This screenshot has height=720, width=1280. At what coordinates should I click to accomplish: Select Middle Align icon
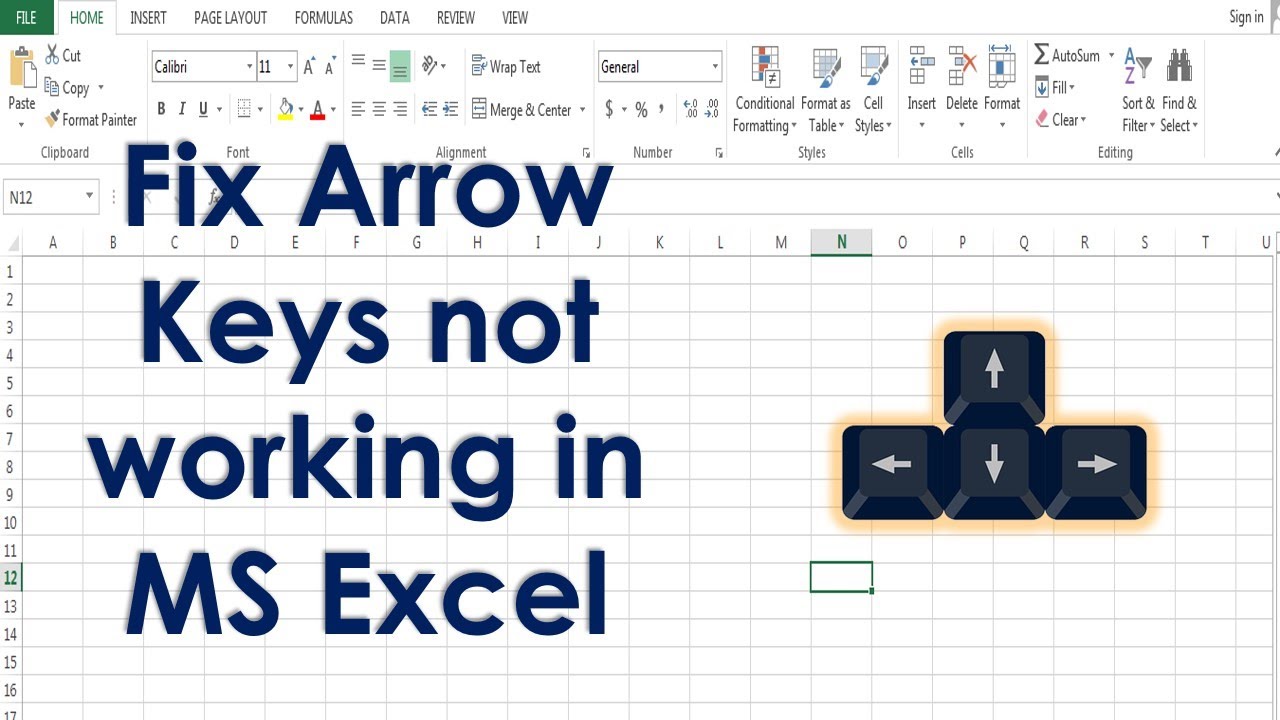tap(379, 66)
